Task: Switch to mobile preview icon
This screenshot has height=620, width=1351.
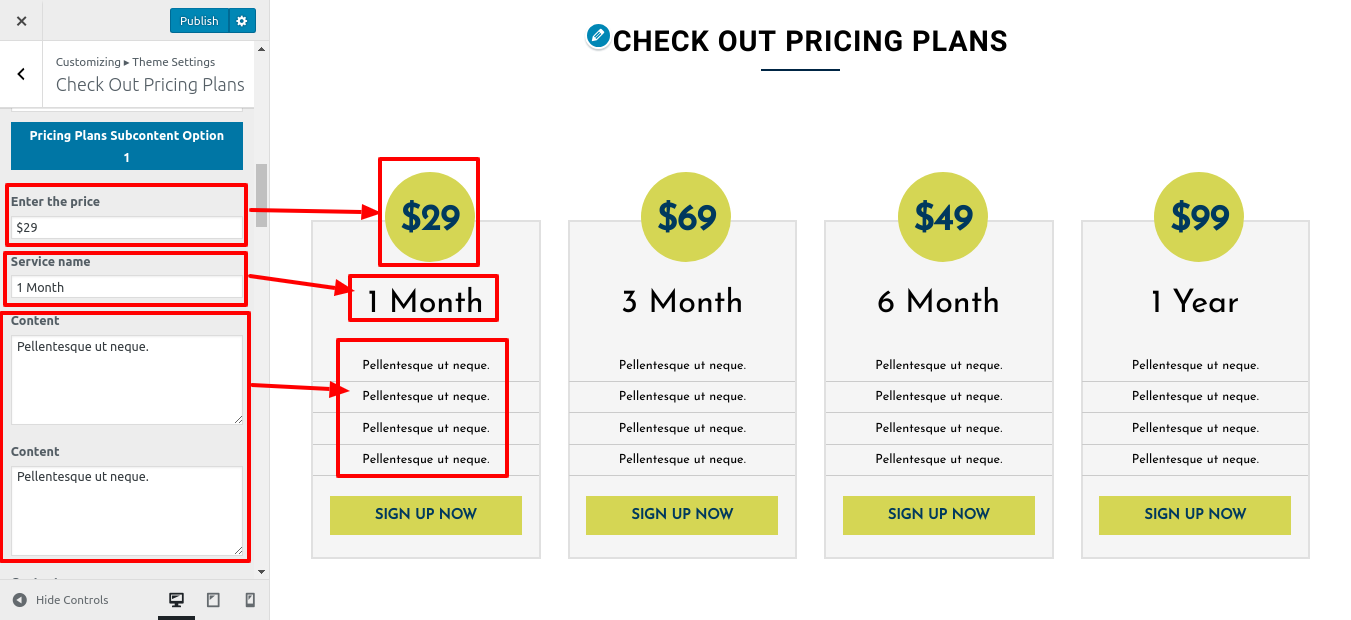Action: 250,600
